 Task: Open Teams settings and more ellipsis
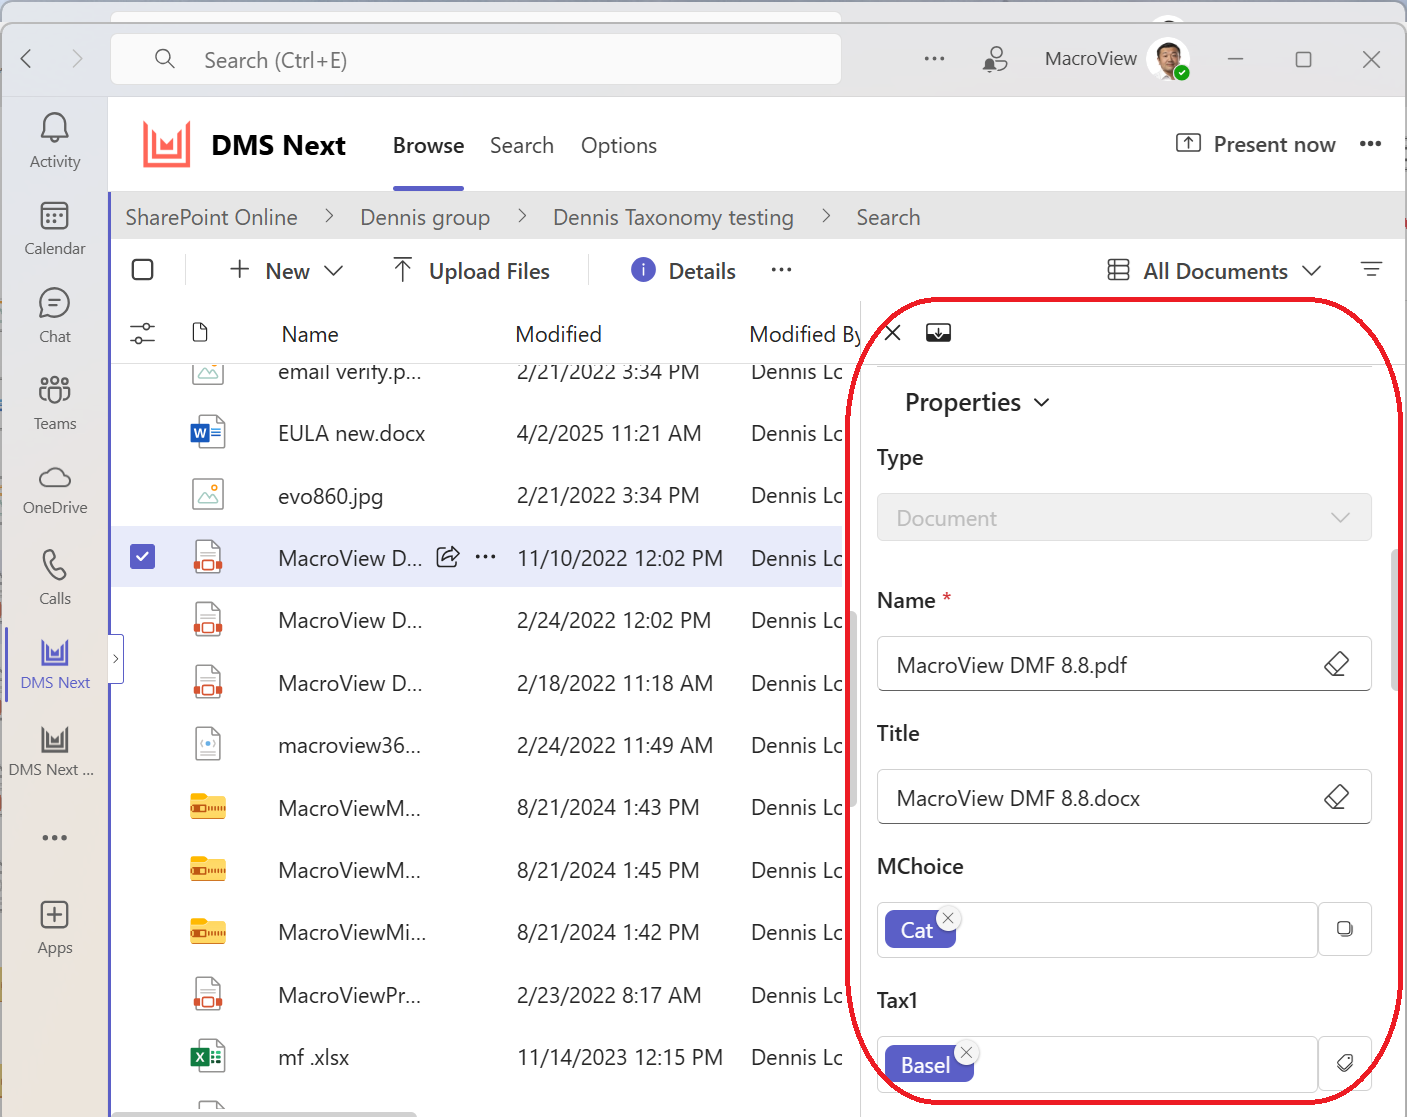pos(934,59)
